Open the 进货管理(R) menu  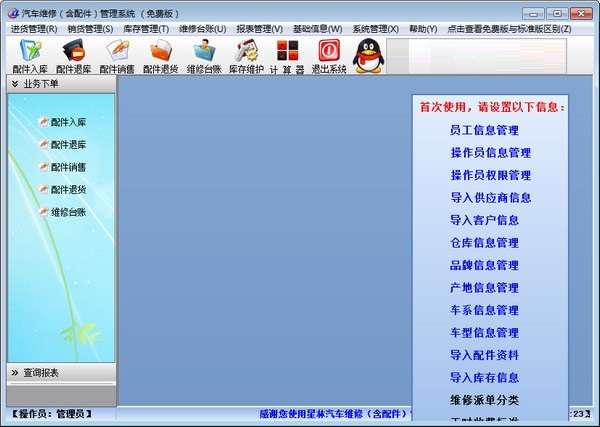[34, 29]
